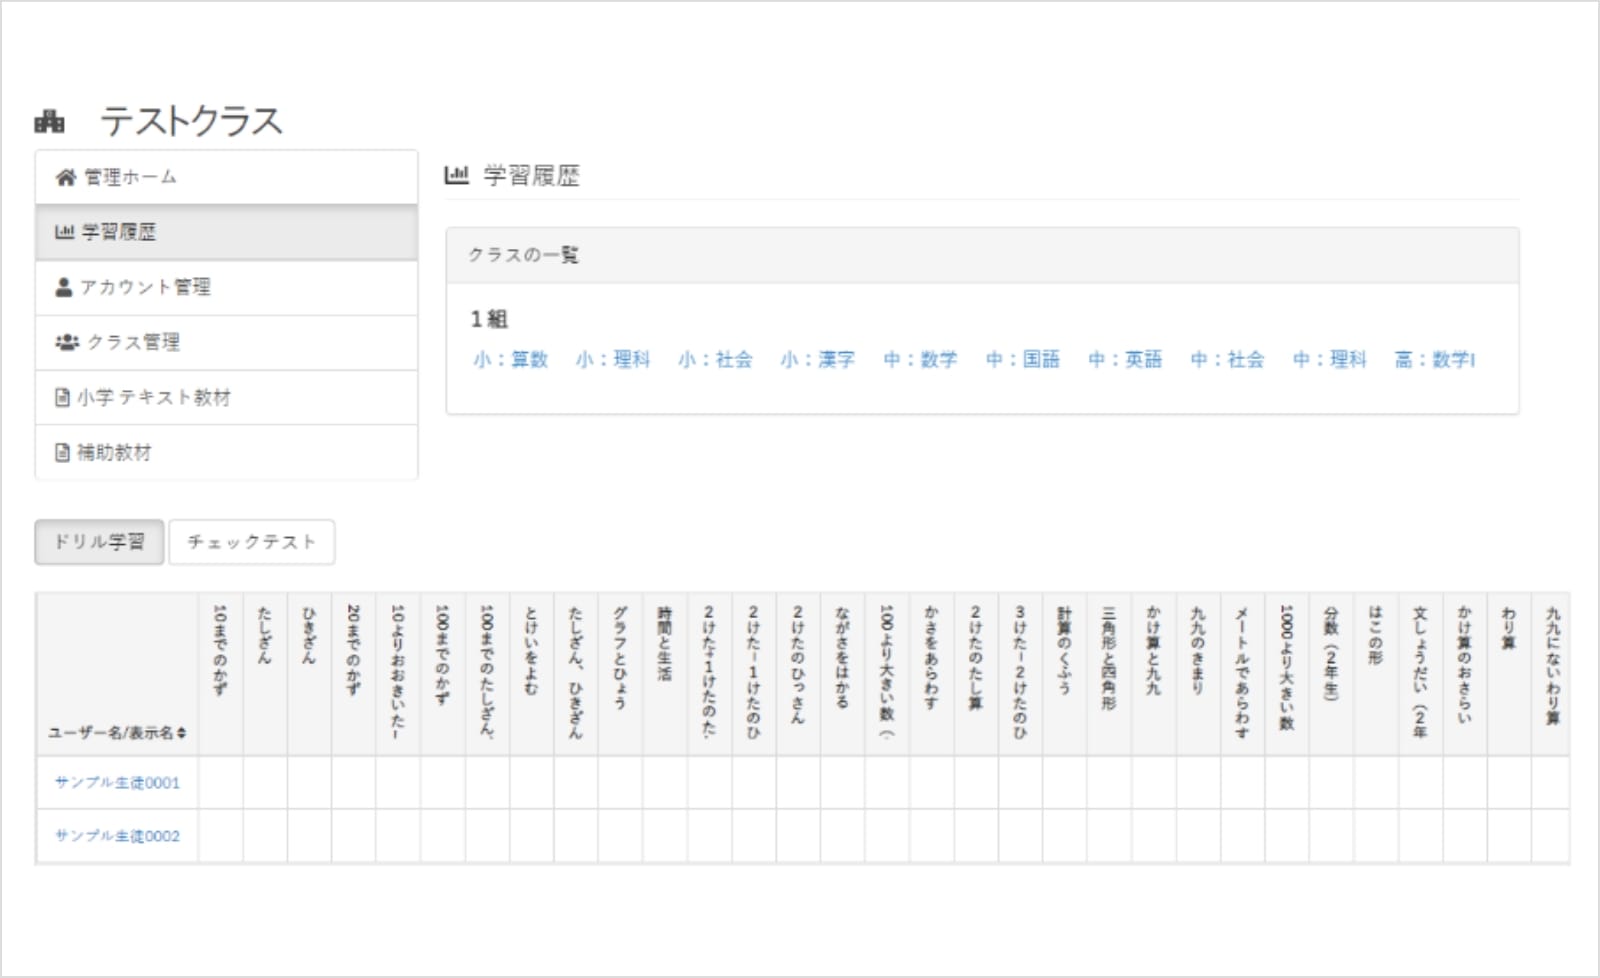Go to クラス管理 in the sidebar
The width and height of the screenshot is (1600, 978).
pos(133,342)
